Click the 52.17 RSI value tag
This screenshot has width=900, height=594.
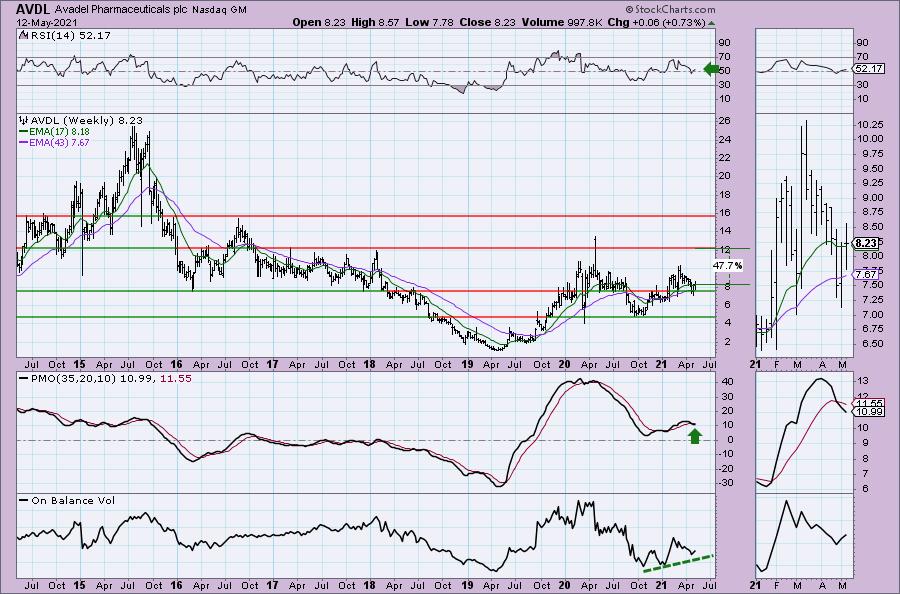pyautogui.click(x=868, y=69)
